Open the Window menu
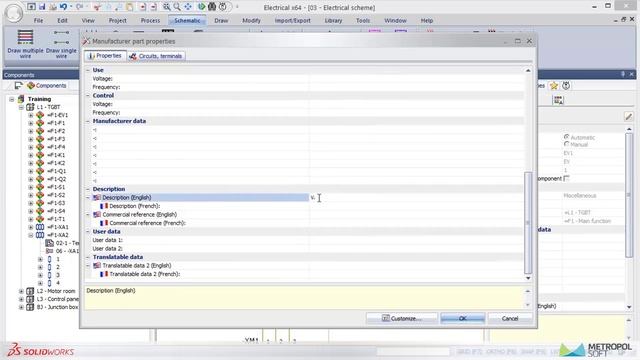This screenshot has height=360, width=640. (x=395, y=20)
